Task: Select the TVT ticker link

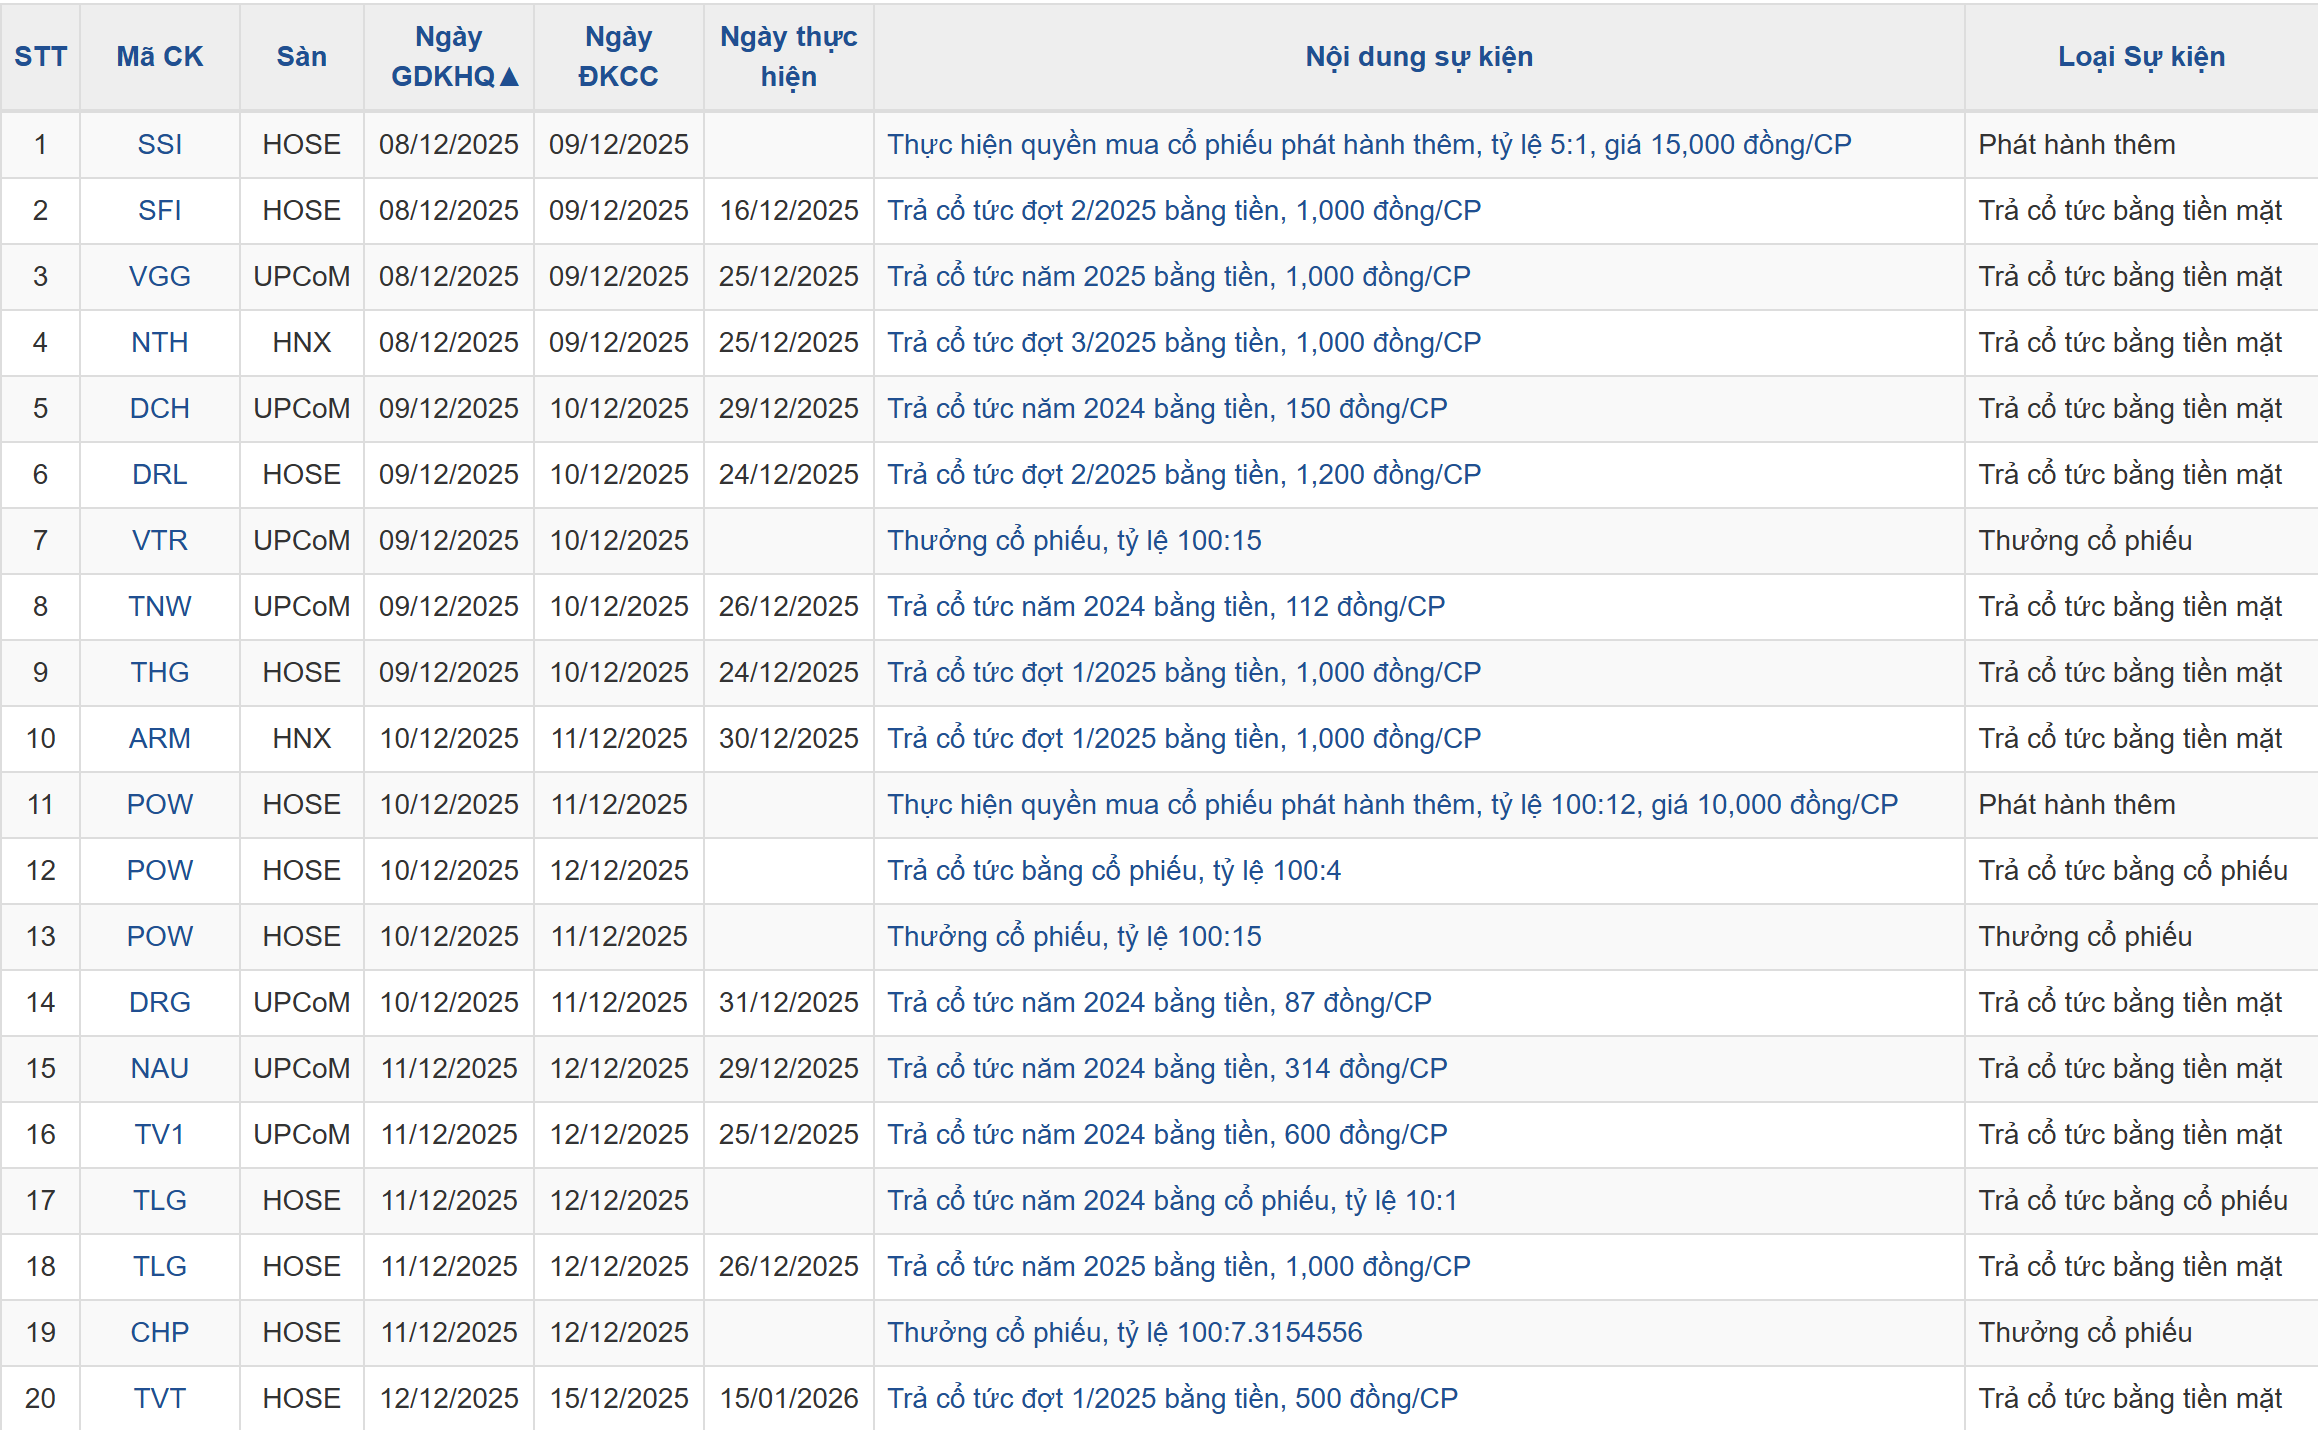Action: (x=160, y=1399)
